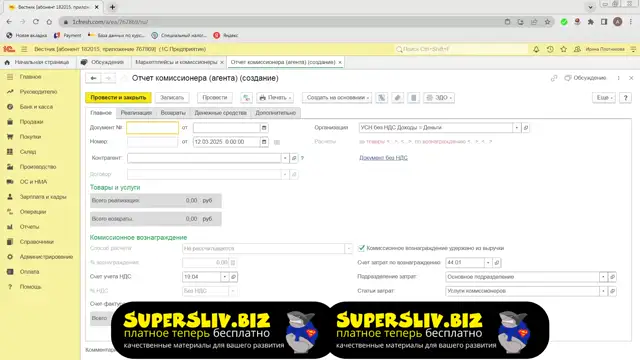Open Продажи section in sidebar

[x=31, y=122]
